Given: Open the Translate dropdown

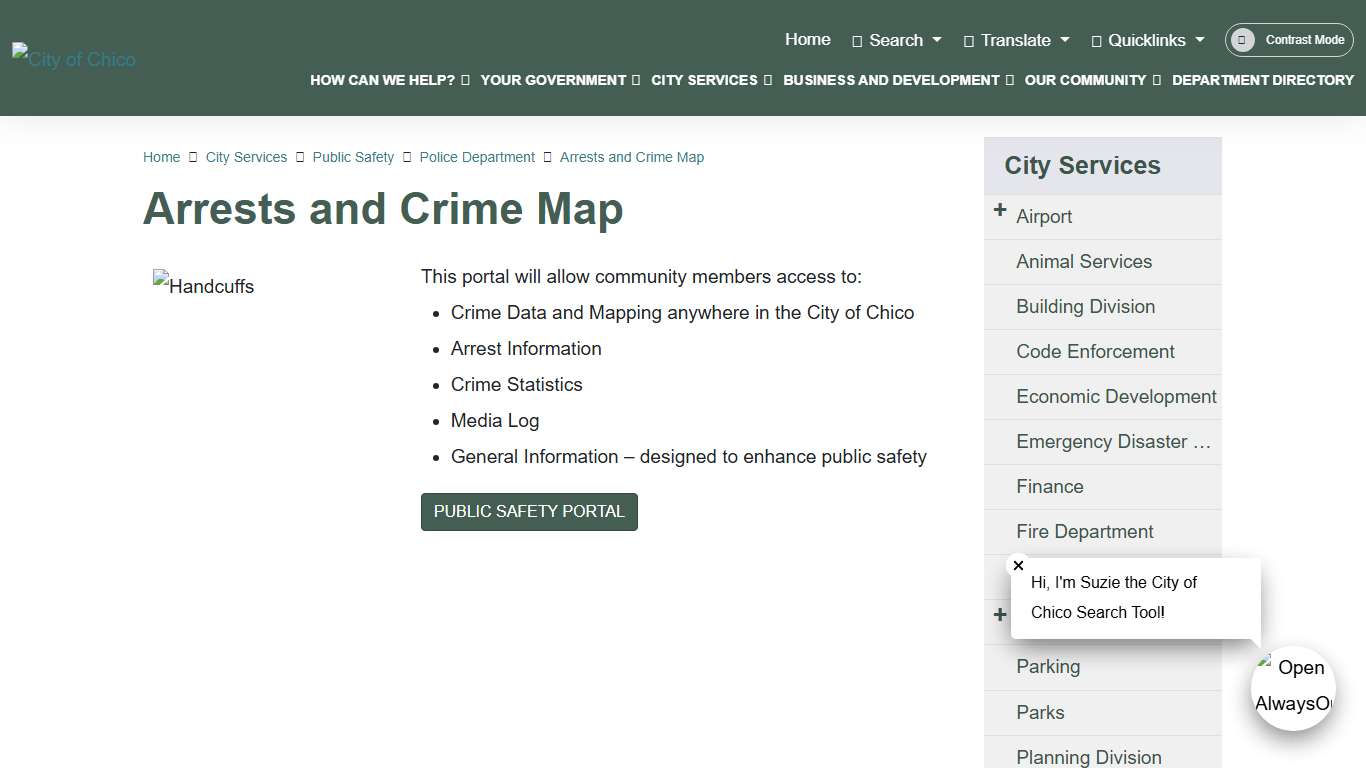Looking at the screenshot, I should (1016, 40).
